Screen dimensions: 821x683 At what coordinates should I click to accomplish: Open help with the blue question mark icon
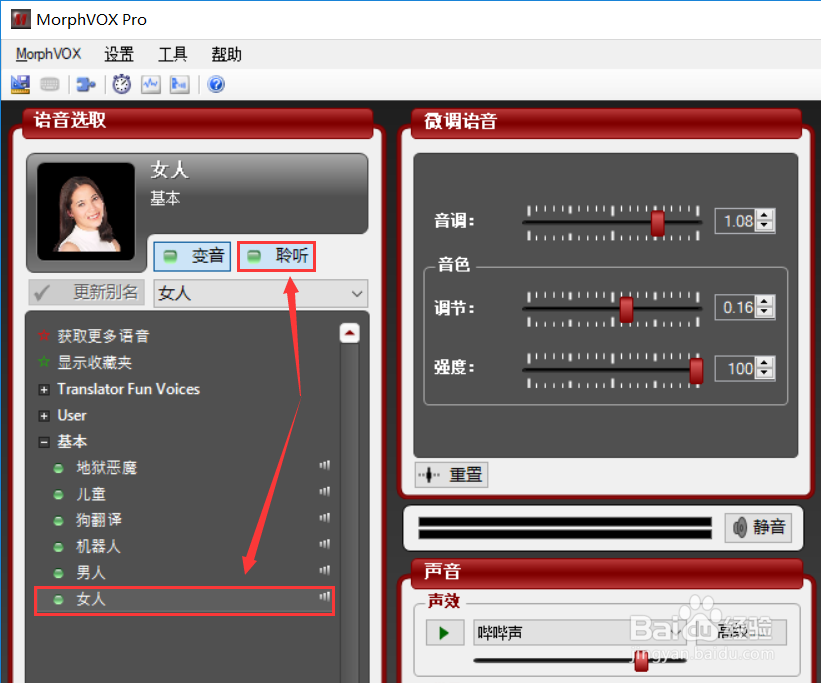(216, 84)
